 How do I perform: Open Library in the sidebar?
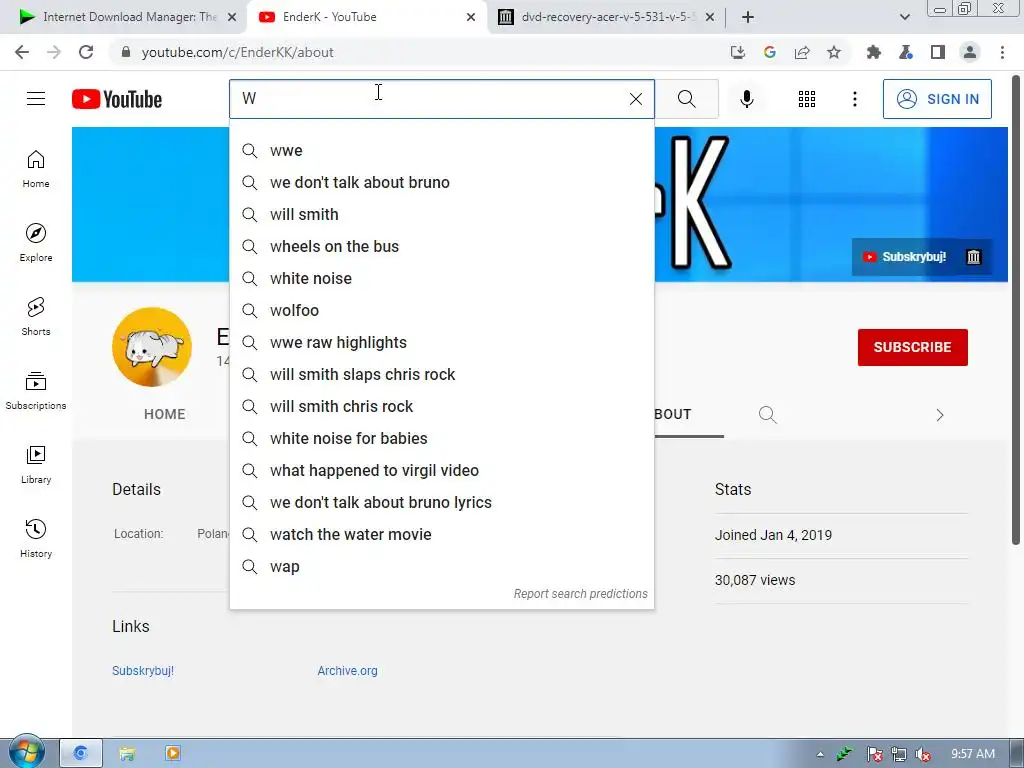(x=36, y=464)
